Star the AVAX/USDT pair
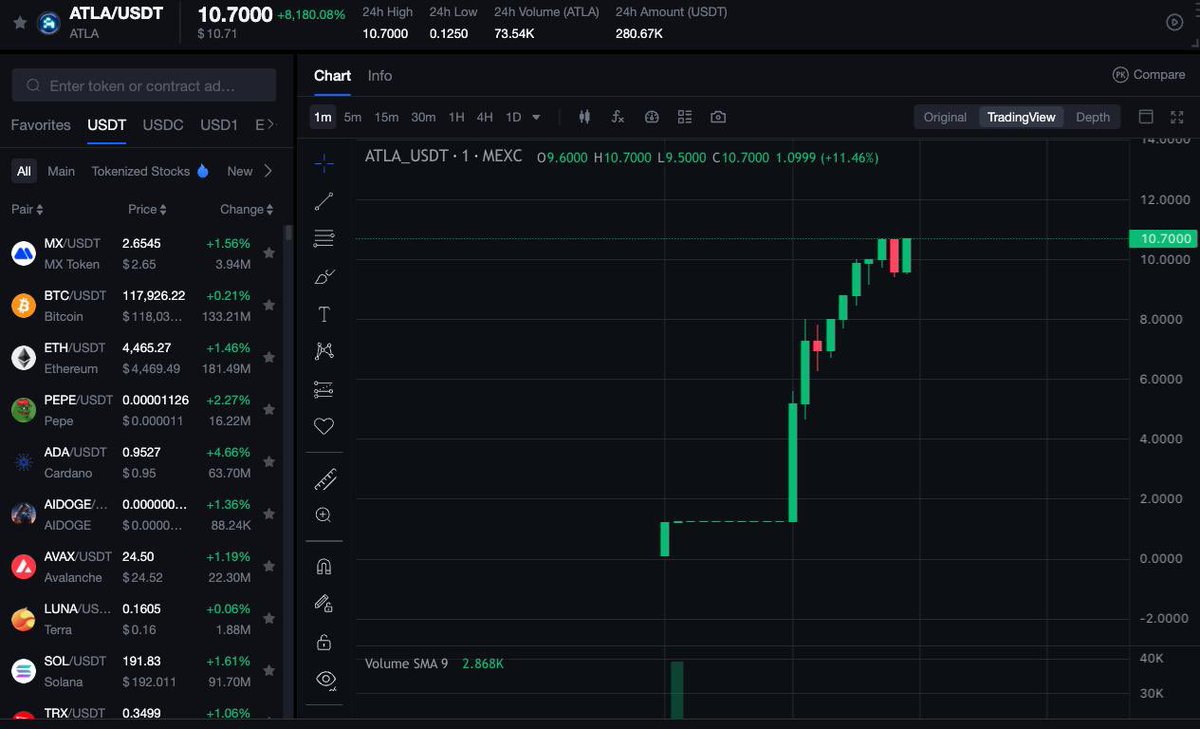 click(x=269, y=566)
